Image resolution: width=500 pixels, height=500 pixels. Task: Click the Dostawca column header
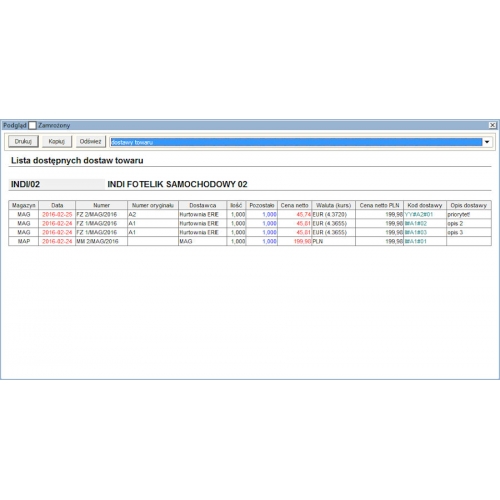tap(203, 205)
